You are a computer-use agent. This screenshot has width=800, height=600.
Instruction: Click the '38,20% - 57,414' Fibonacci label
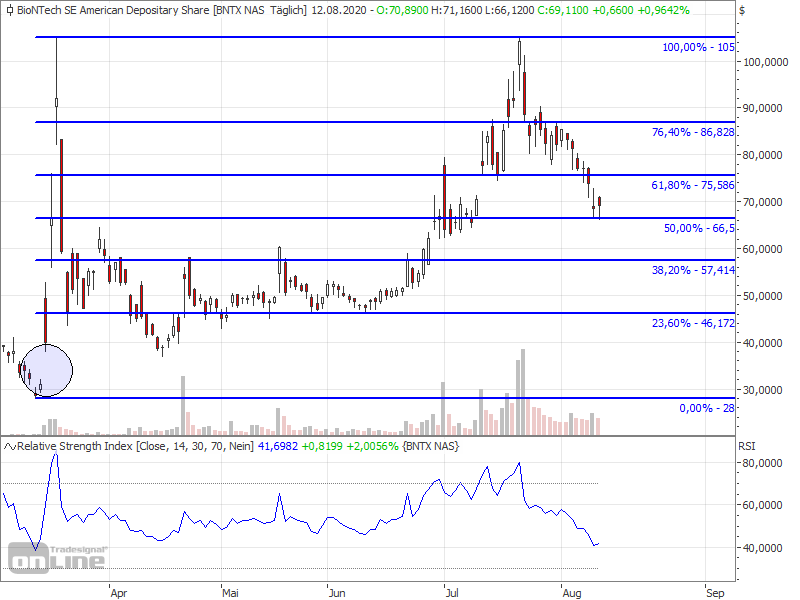(x=693, y=270)
